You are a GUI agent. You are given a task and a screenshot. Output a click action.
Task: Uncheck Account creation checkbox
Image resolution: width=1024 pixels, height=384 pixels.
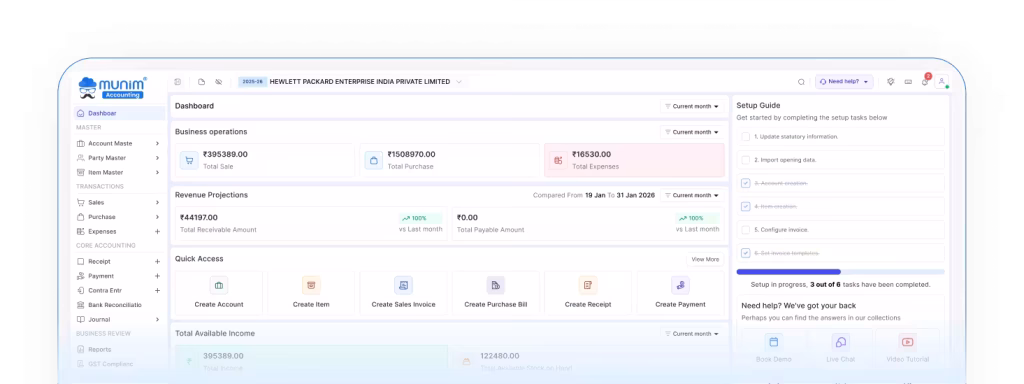pyautogui.click(x=746, y=184)
